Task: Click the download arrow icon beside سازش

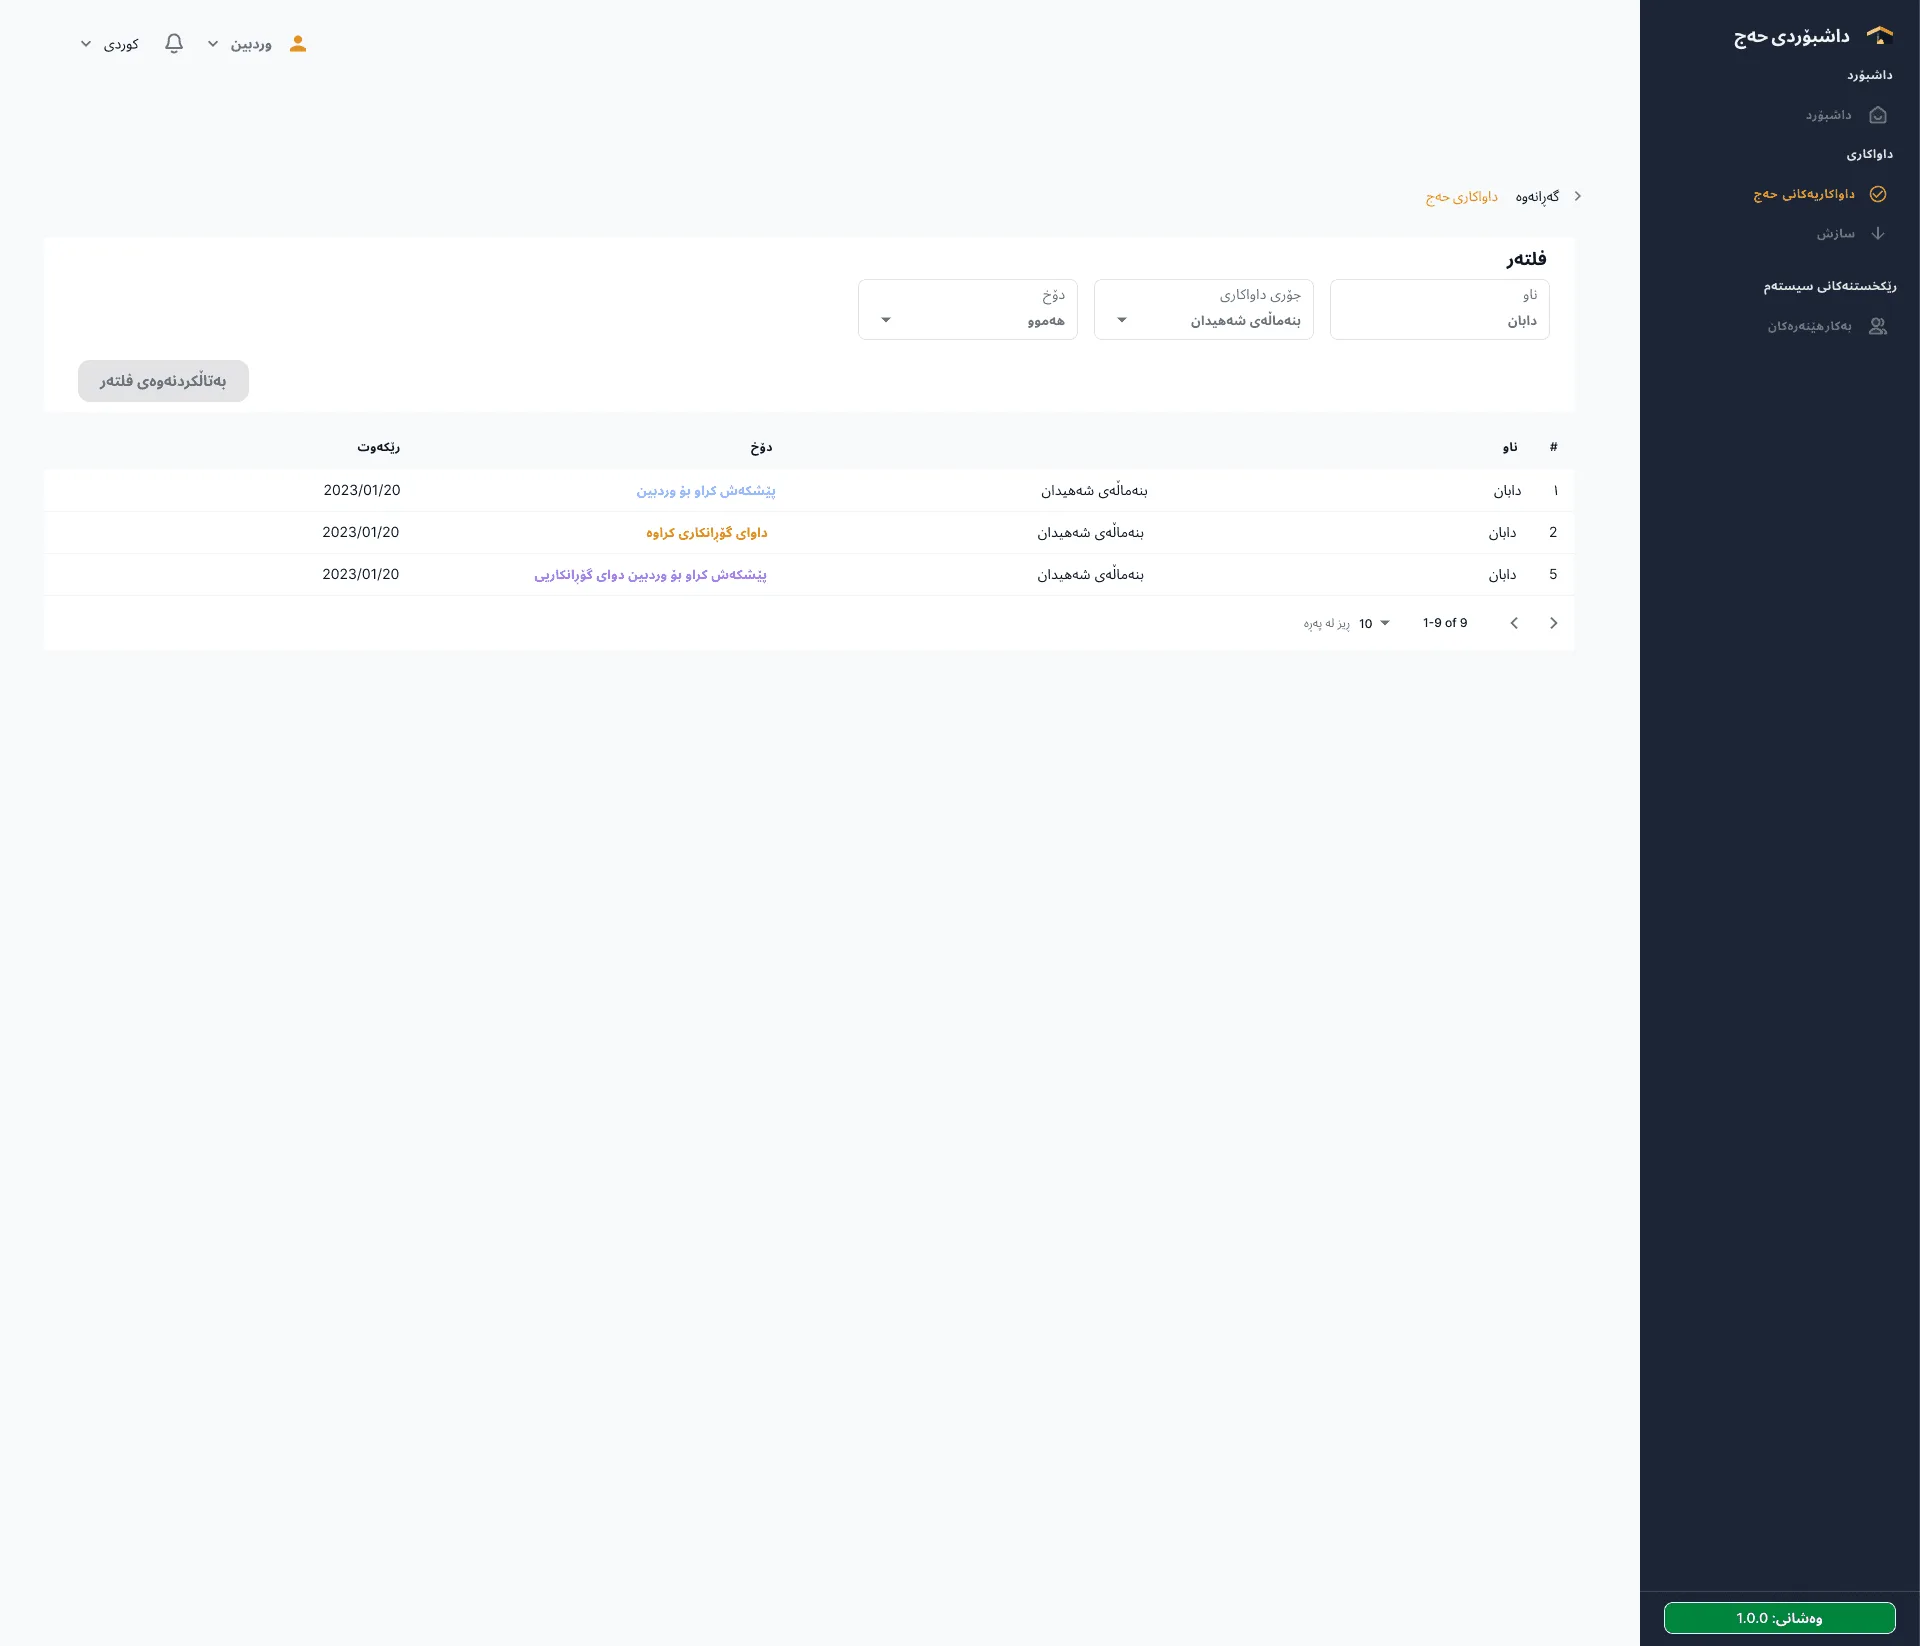Action: click(x=1878, y=233)
